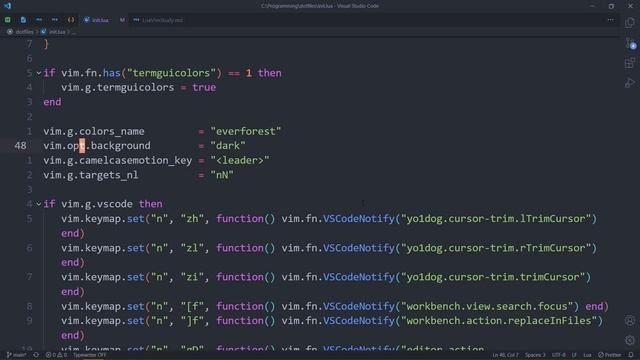Click the git branch indicator in status bar

(x=17, y=355)
